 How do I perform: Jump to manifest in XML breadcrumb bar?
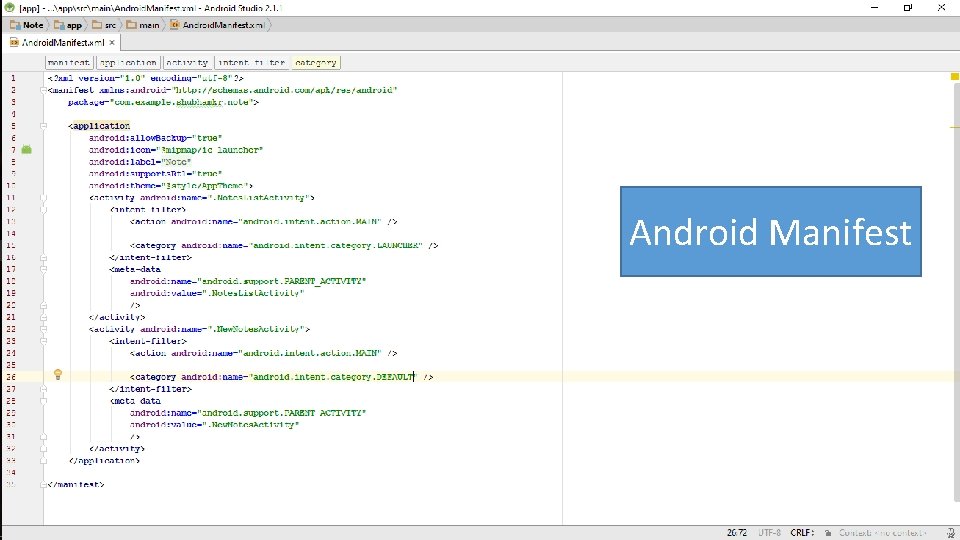point(69,62)
